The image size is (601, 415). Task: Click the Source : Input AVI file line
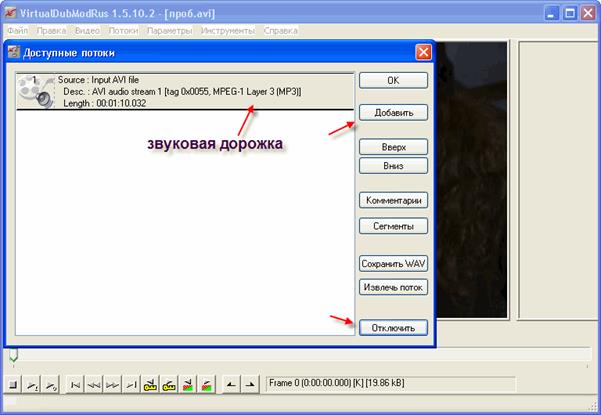(98, 80)
